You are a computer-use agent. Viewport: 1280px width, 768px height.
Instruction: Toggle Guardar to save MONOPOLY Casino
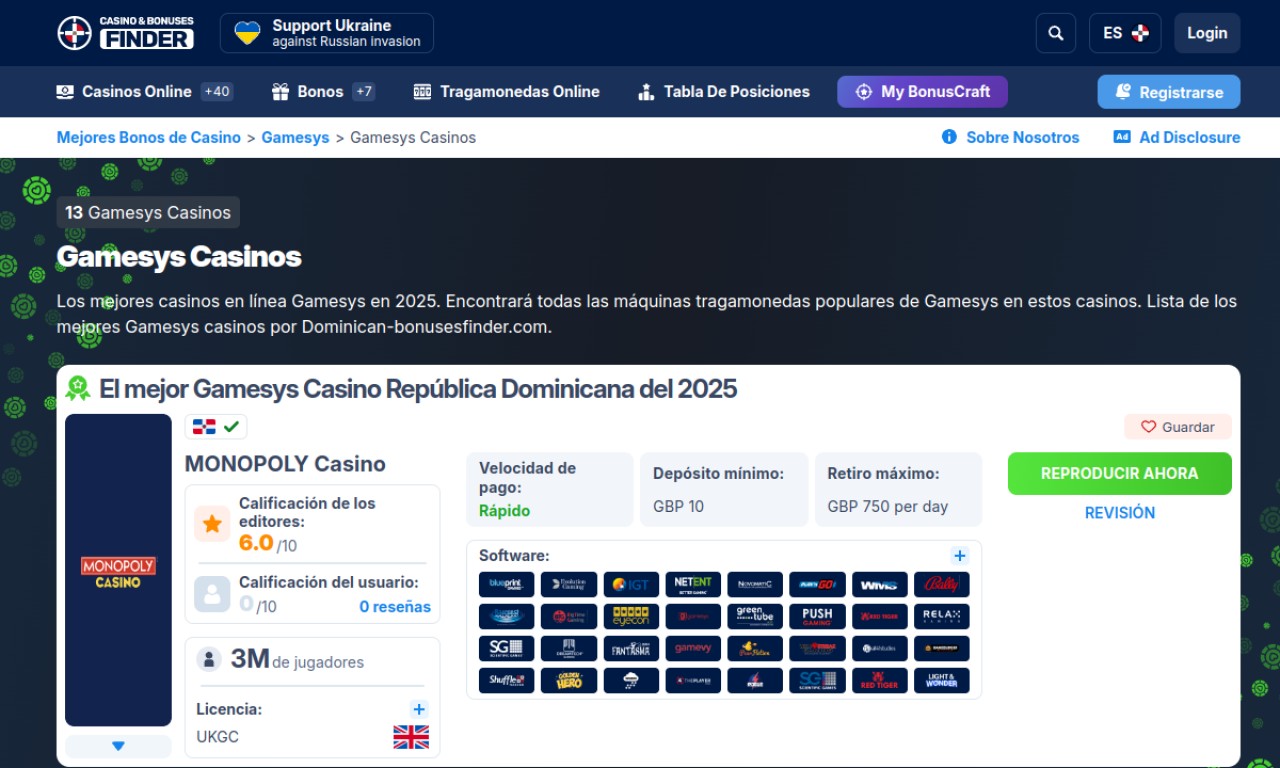click(x=1178, y=427)
